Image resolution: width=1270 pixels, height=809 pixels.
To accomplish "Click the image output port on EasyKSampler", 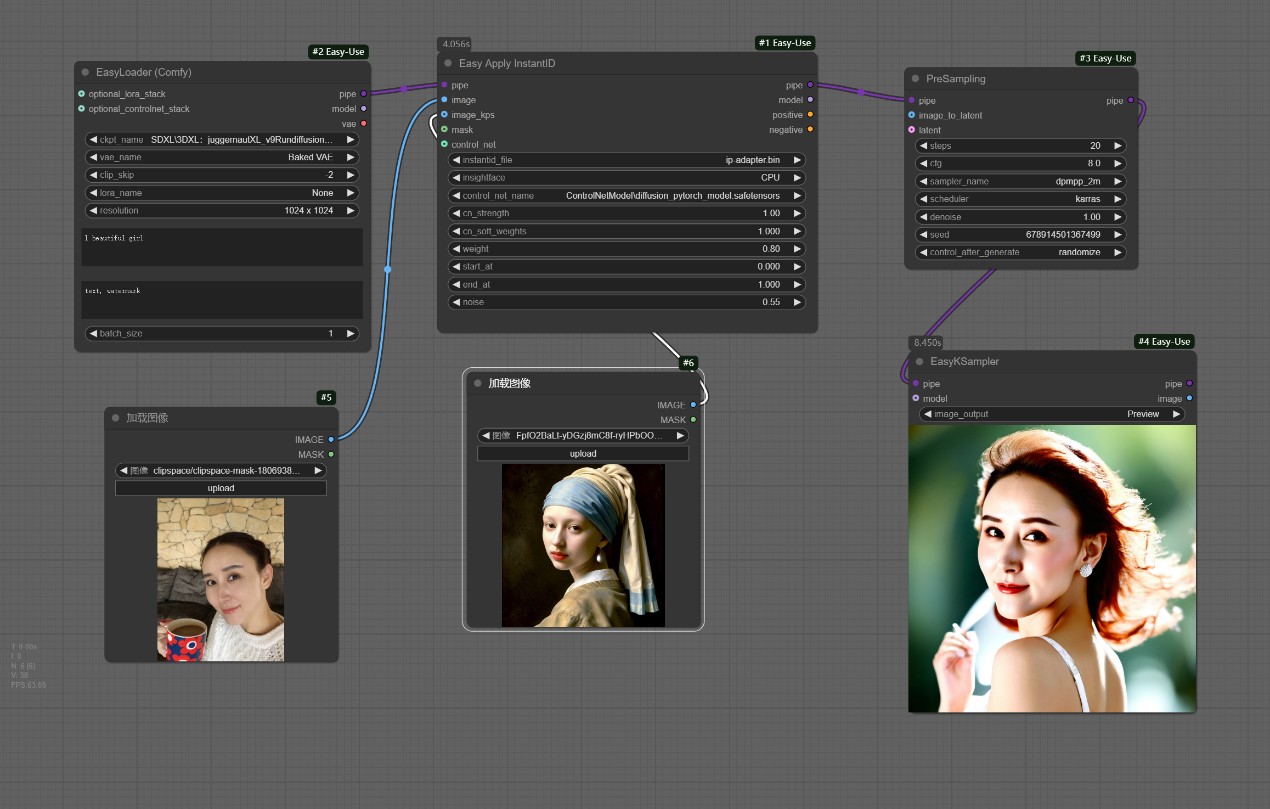I will (1189, 399).
